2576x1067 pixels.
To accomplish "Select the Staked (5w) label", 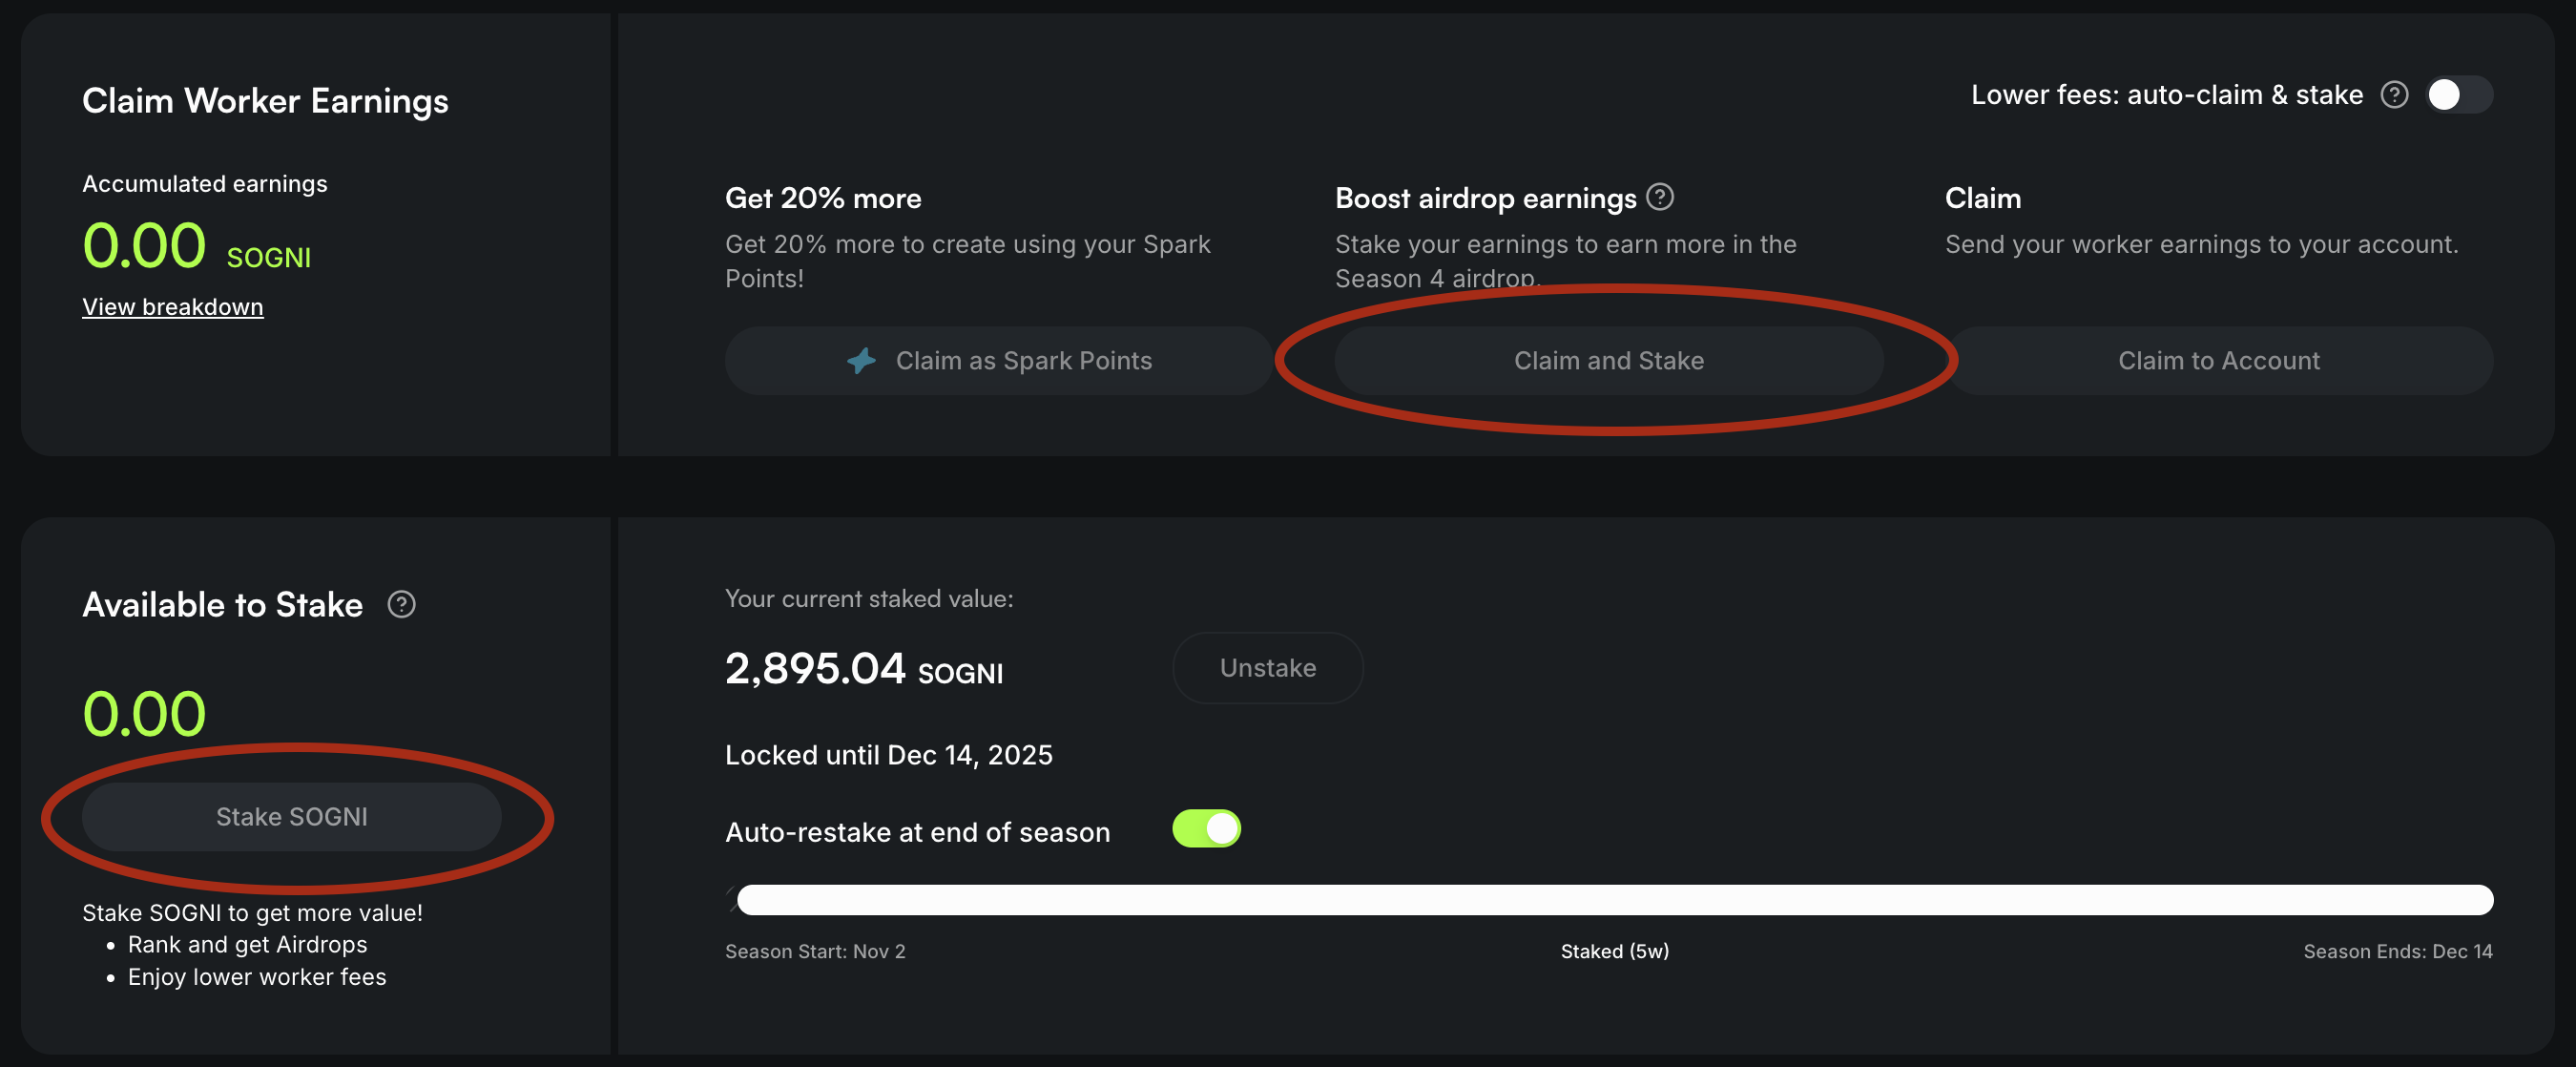I will pyautogui.click(x=1614, y=951).
